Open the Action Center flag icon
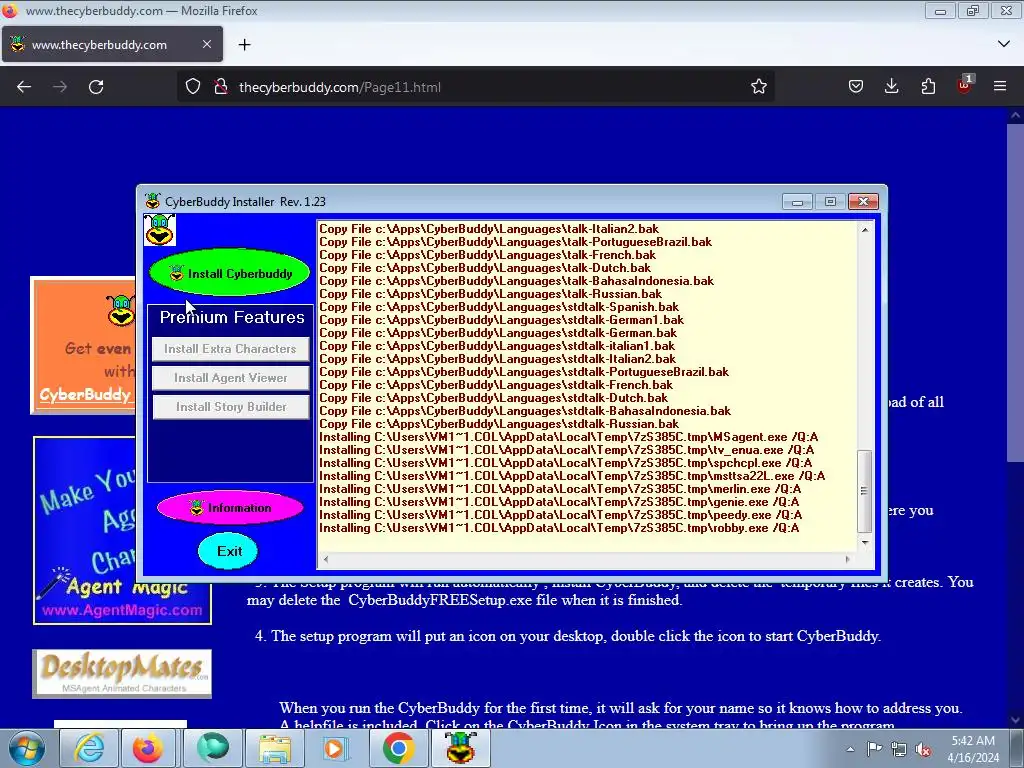The width and height of the screenshot is (1024, 768). click(x=874, y=749)
